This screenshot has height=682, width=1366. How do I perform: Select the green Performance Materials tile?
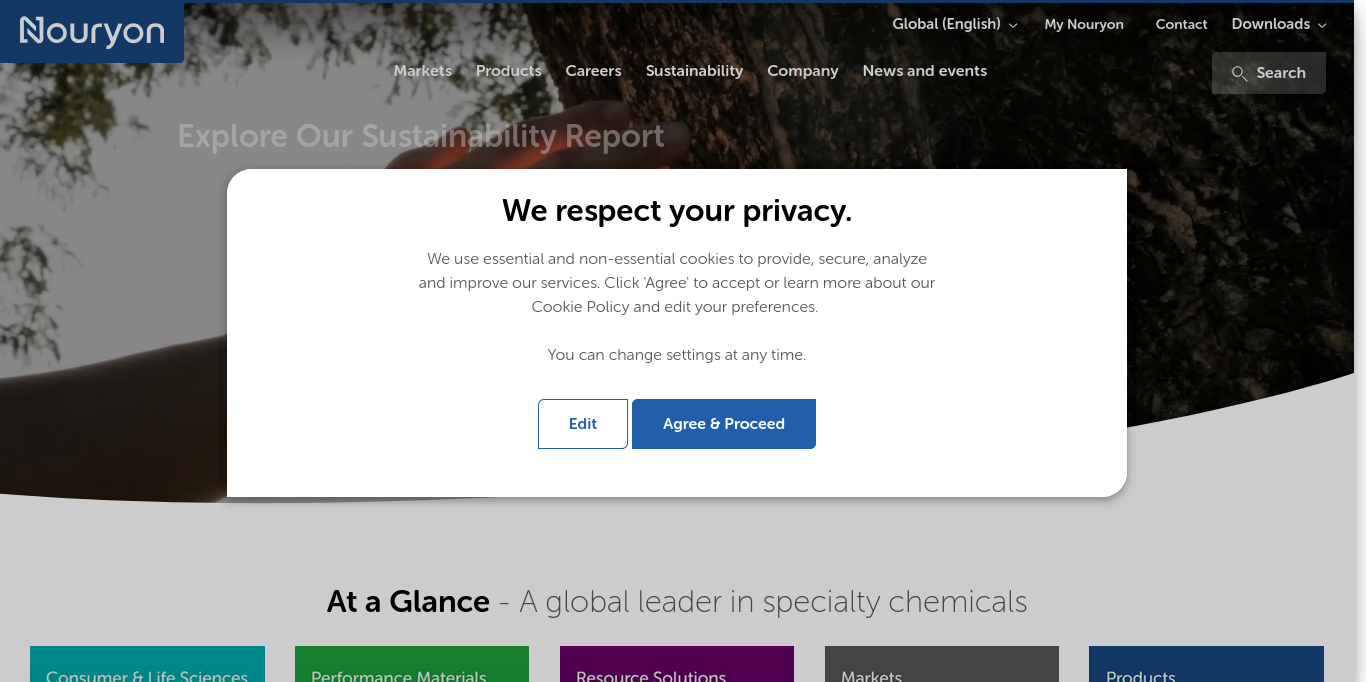pyautogui.click(x=412, y=664)
